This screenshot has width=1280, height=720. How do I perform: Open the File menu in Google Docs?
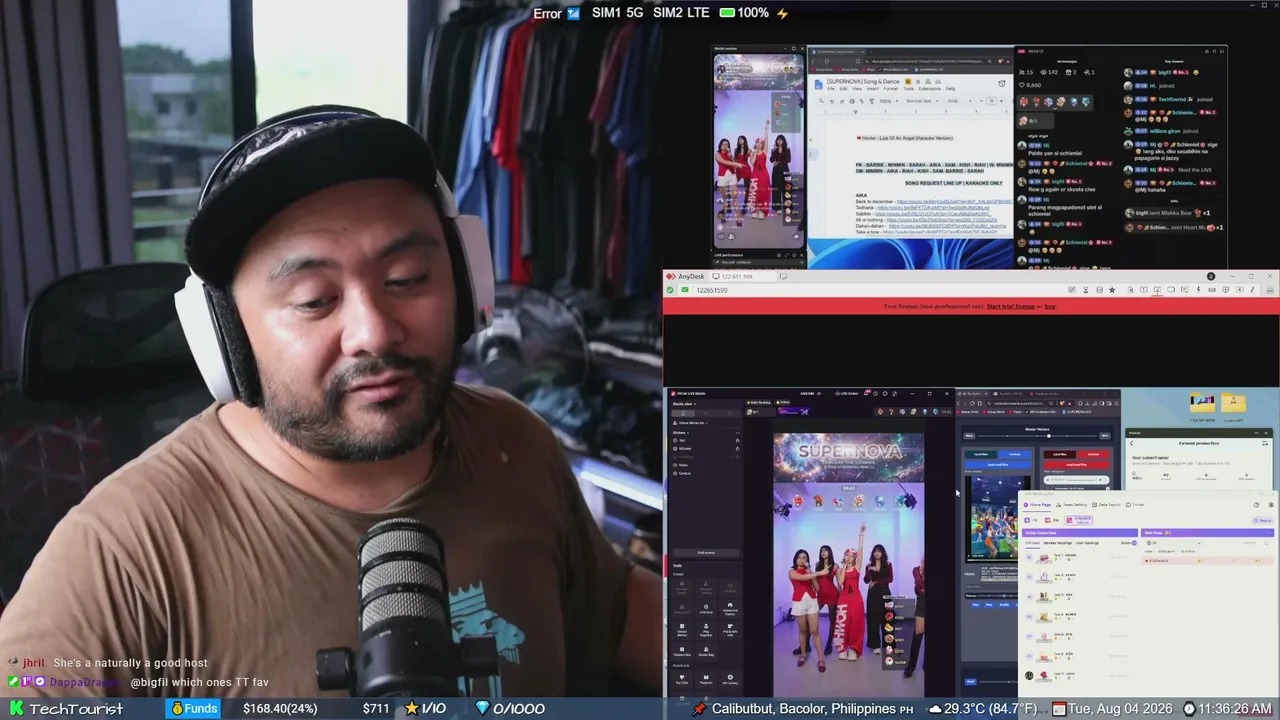(830, 89)
